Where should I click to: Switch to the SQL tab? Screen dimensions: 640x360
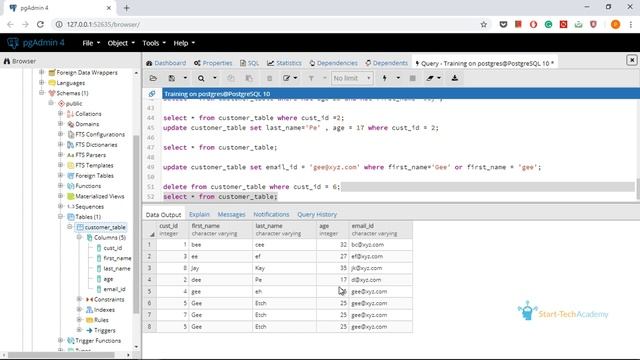tap(249, 63)
